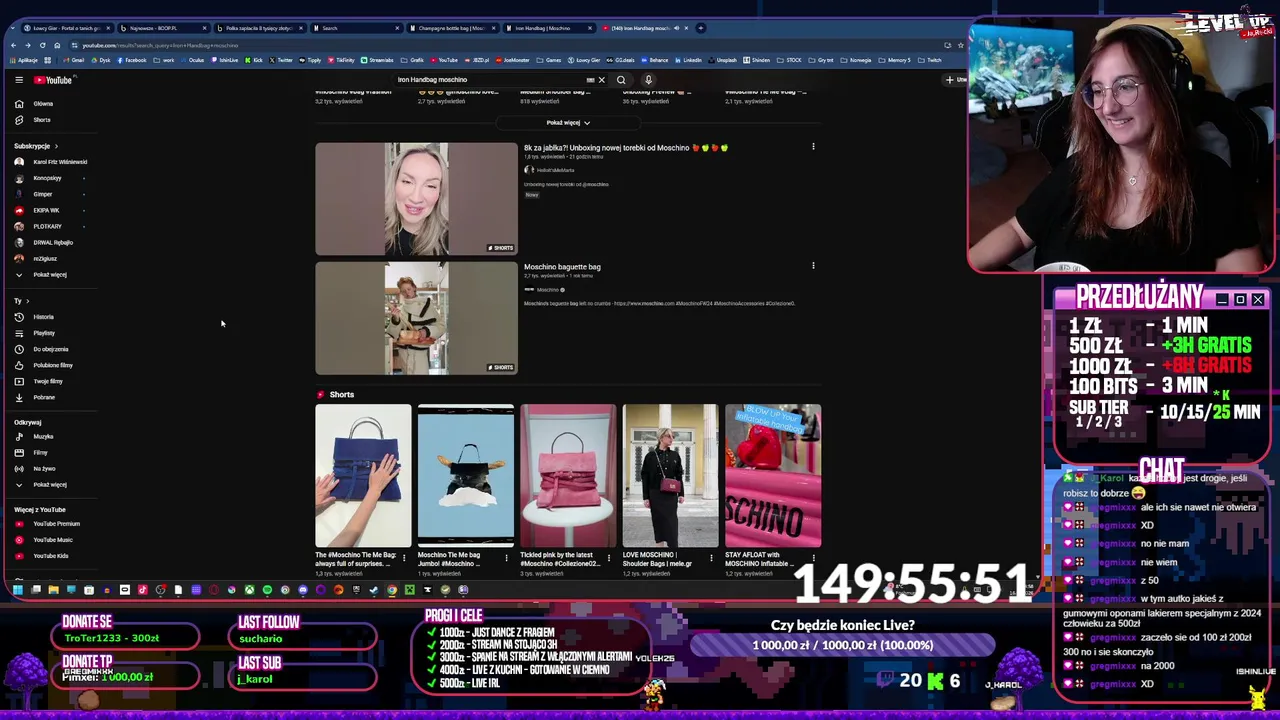The image size is (1280, 720).
Task: Open Moschino baguette bag thumbnail
Action: (x=416, y=318)
